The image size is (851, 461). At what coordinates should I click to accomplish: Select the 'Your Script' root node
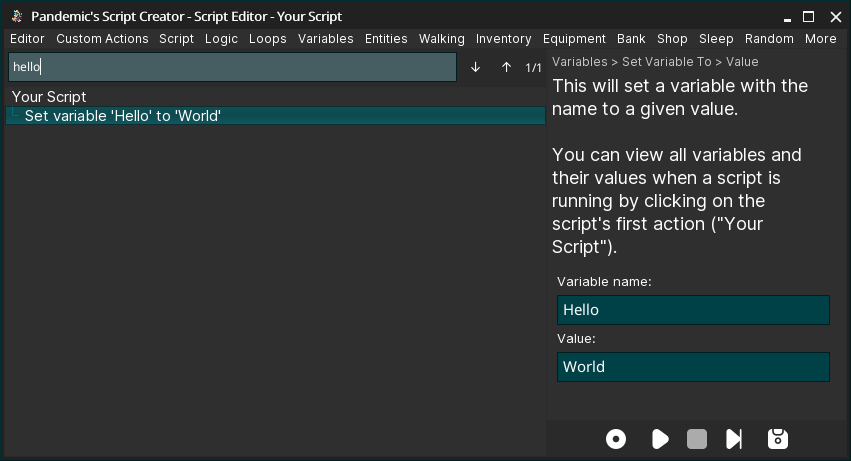coord(49,97)
